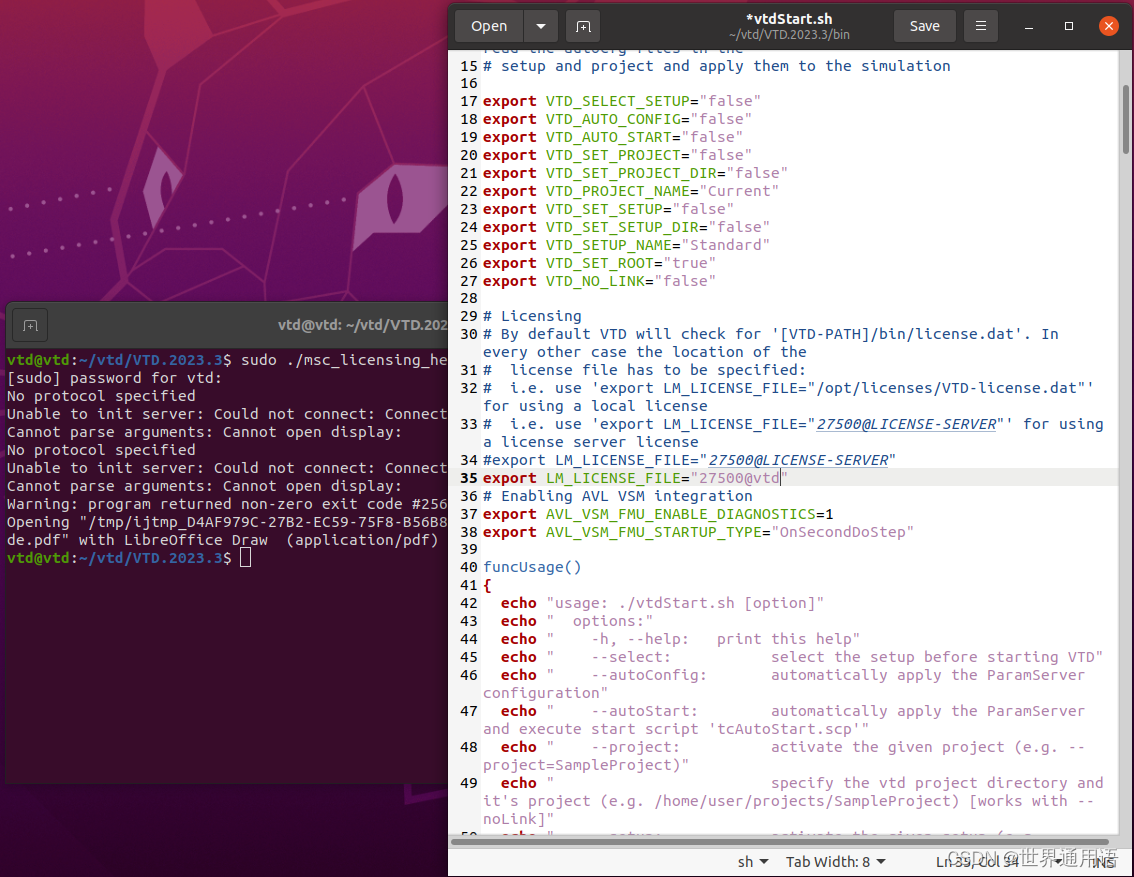Save the modified vtdStart.sh file
The image size is (1134, 877).
click(x=924, y=26)
